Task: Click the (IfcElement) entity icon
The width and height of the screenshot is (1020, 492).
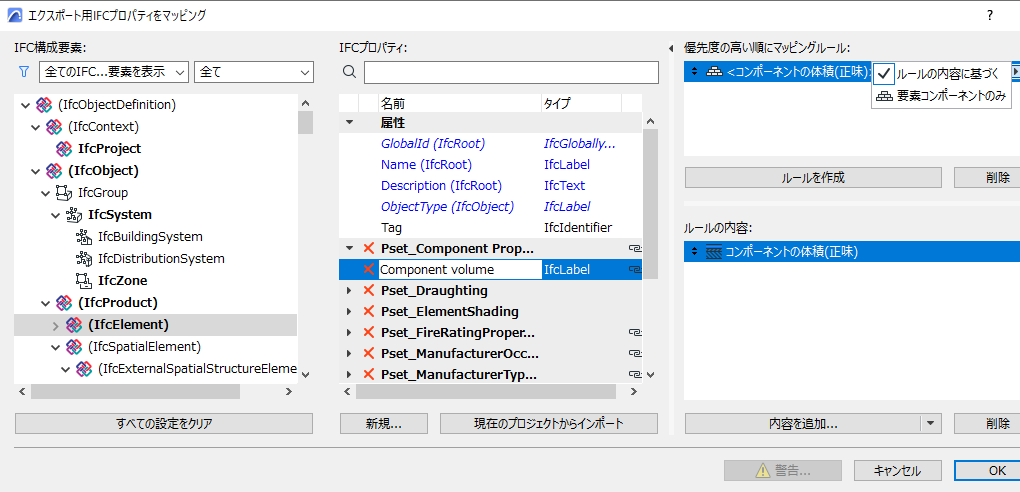Action: (74, 325)
